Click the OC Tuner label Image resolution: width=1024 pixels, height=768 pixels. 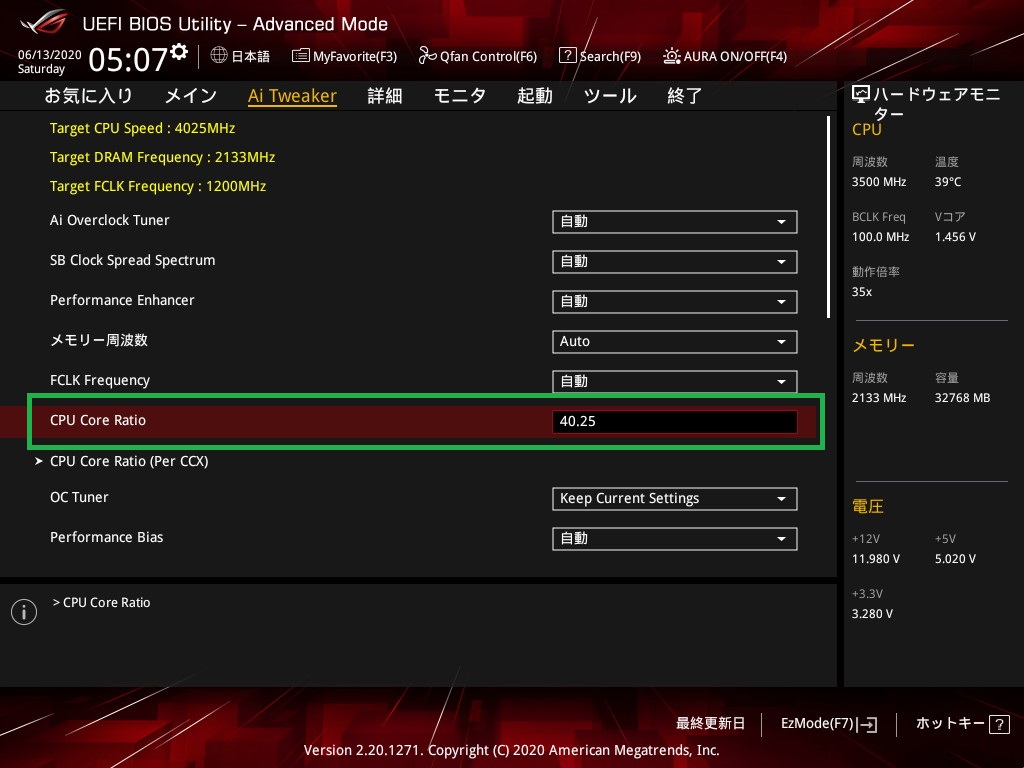coord(79,497)
